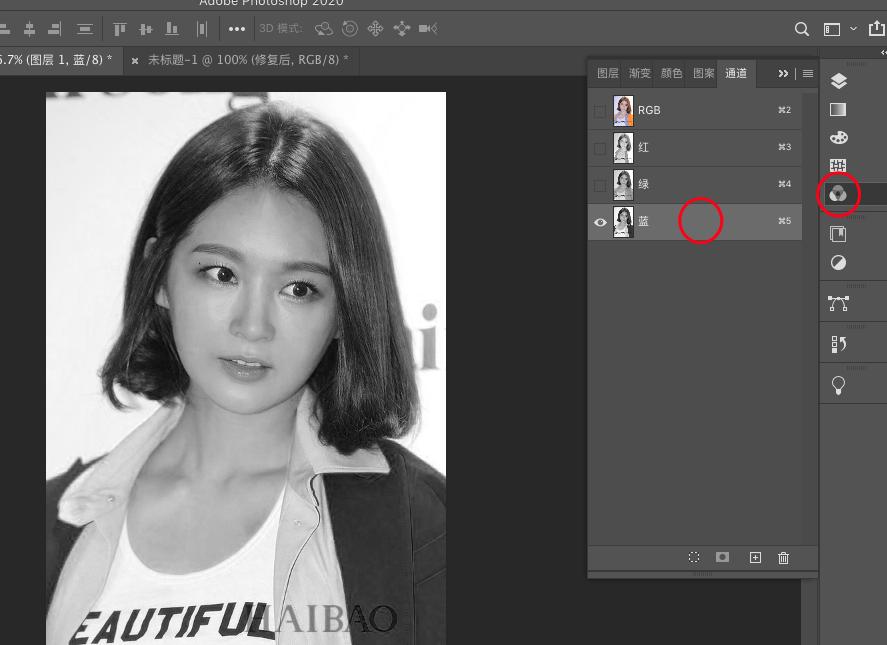
Task: Switch to the 图层 (Layers) tab
Action: pyautogui.click(x=607, y=73)
